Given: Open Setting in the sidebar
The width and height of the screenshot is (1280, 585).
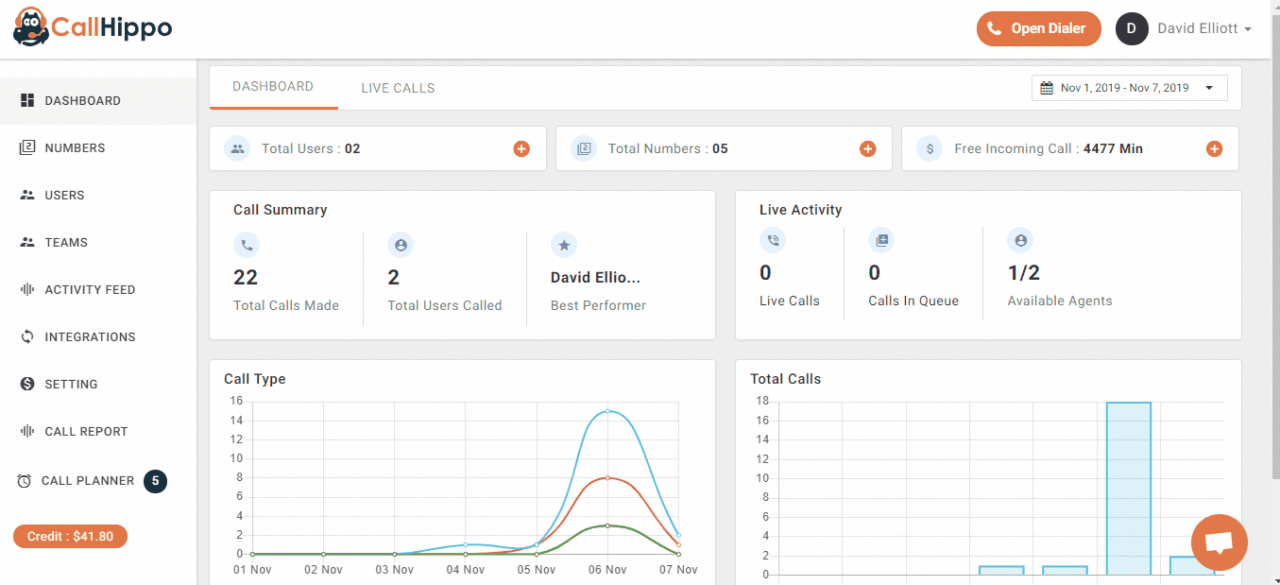Looking at the screenshot, I should pyautogui.click(x=98, y=384).
